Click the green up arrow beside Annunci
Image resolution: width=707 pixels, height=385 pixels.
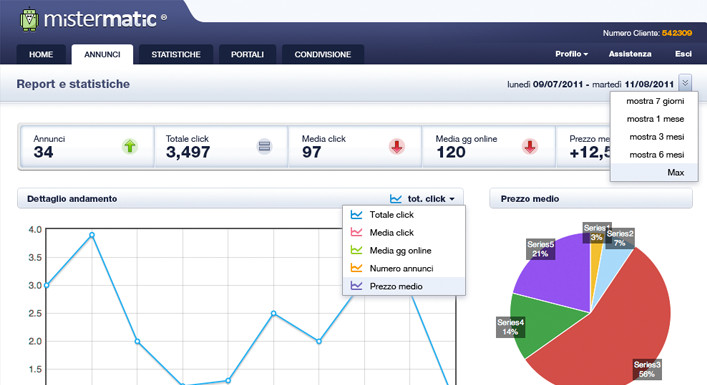(x=130, y=147)
